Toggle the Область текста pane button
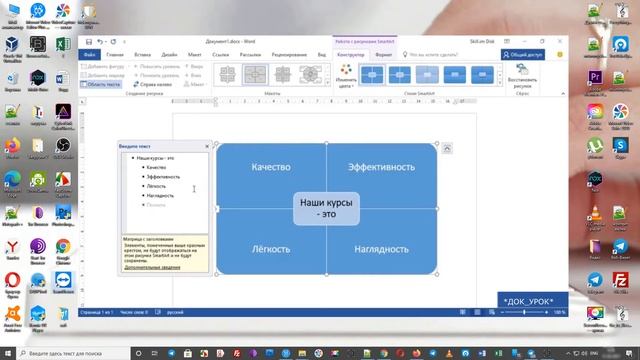This screenshot has width=640, height=360. [100, 84]
